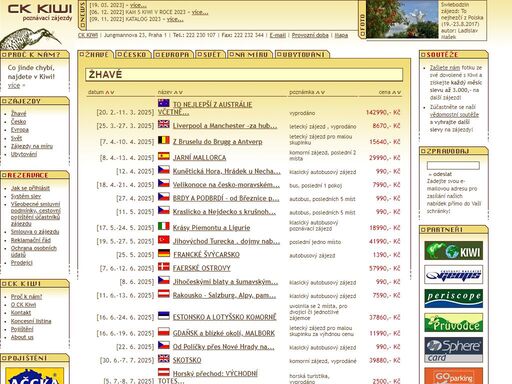The height and width of the screenshot is (384, 512).
Task: Sort by název descending arrow
Action: (x=180, y=92)
